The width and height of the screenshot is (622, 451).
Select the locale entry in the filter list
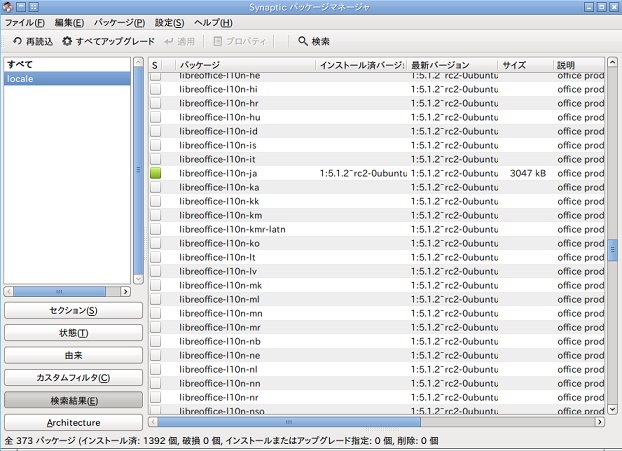pos(67,79)
